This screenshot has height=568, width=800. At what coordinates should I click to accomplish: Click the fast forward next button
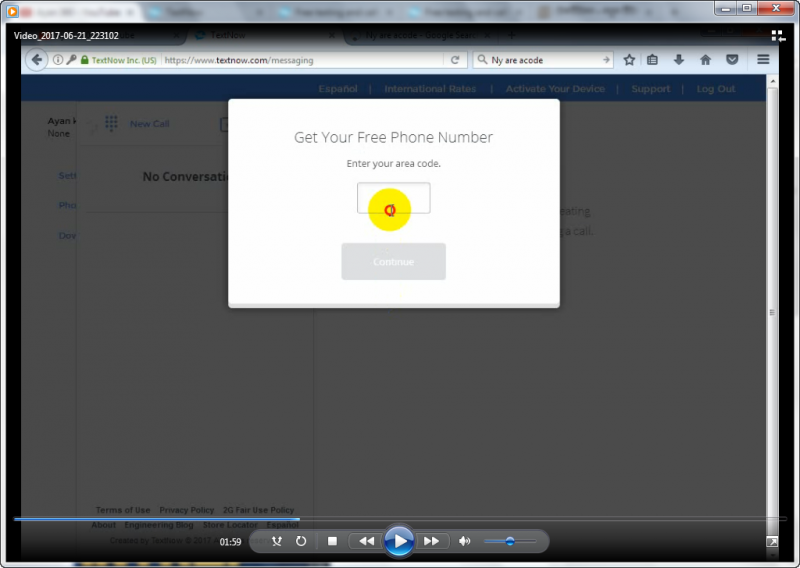[432, 541]
